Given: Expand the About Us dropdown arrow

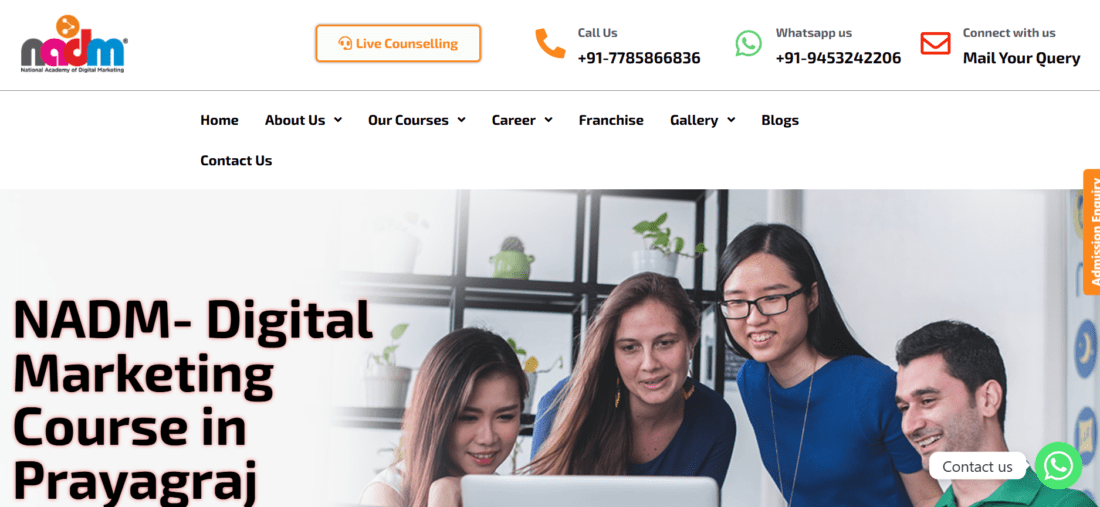Looking at the screenshot, I should coord(338,120).
